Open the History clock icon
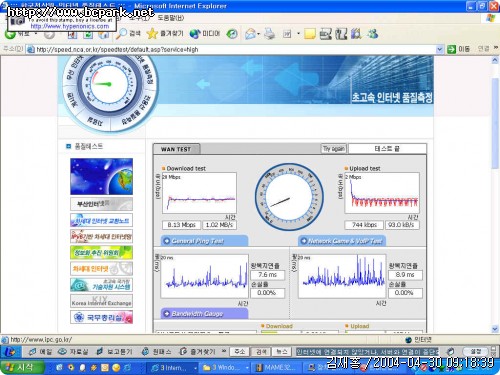This screenshot has height=375, width=500. click(232, 33)
